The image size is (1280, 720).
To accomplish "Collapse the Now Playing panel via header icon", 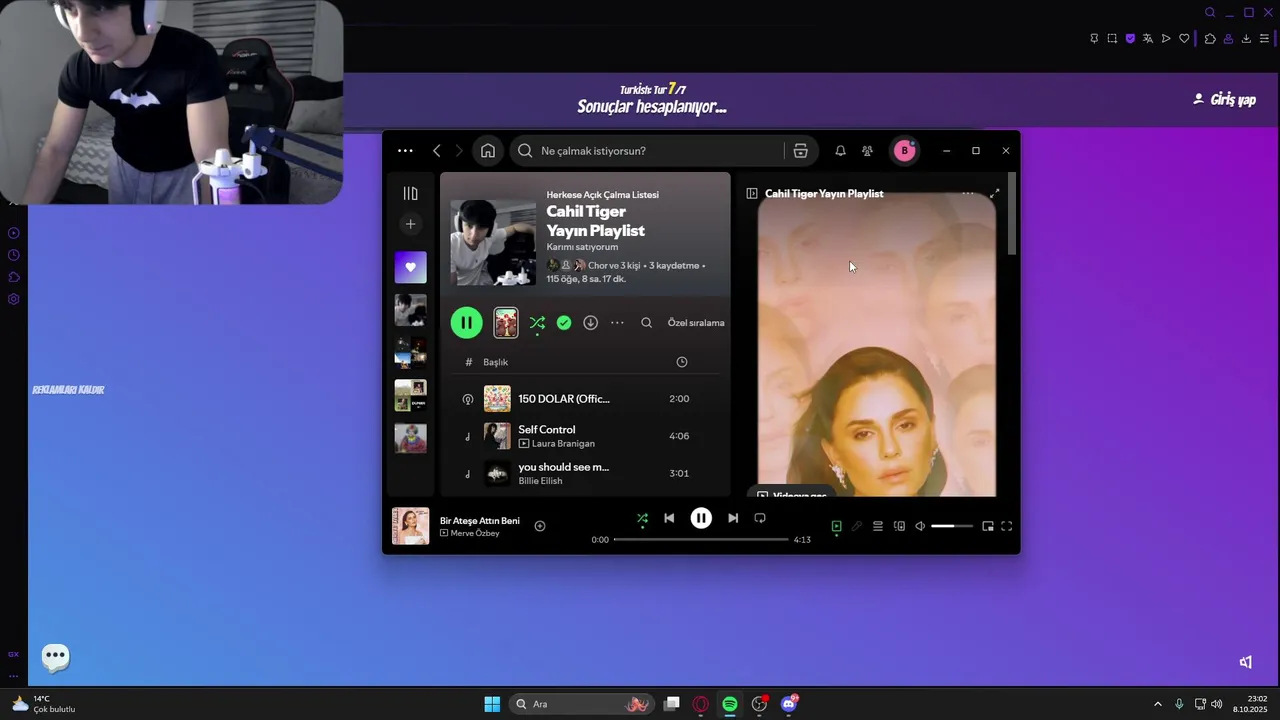I will click(x=752, y=194).
